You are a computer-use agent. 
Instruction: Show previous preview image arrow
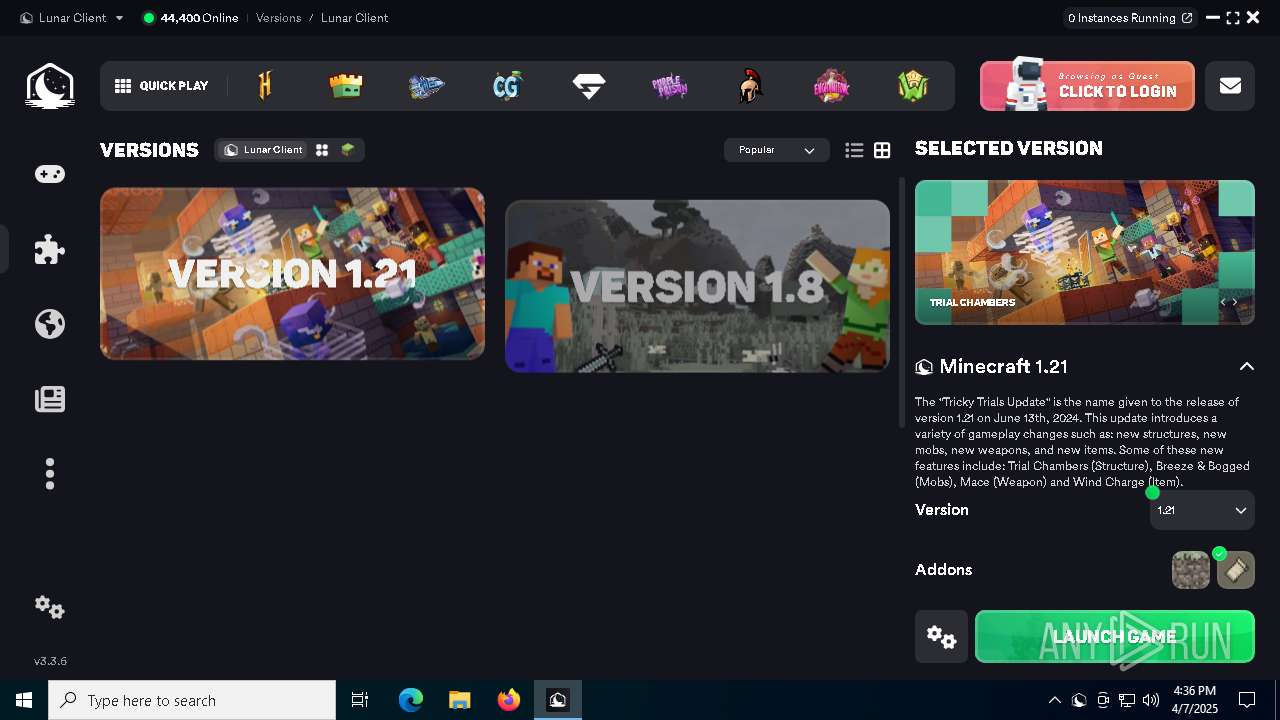(1222, 302)
